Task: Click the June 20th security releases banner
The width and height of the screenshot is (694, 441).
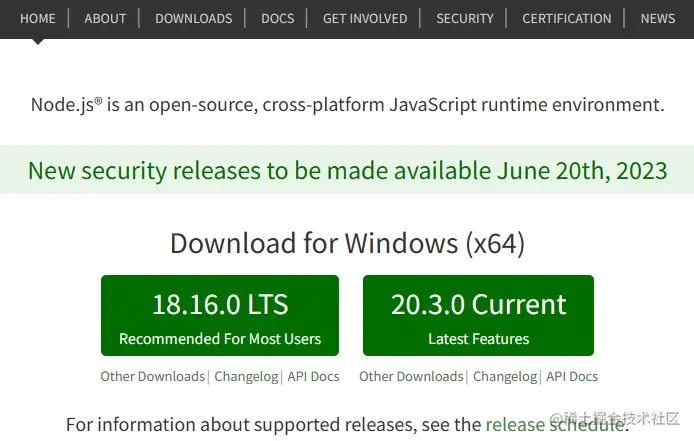Action: 347,170
